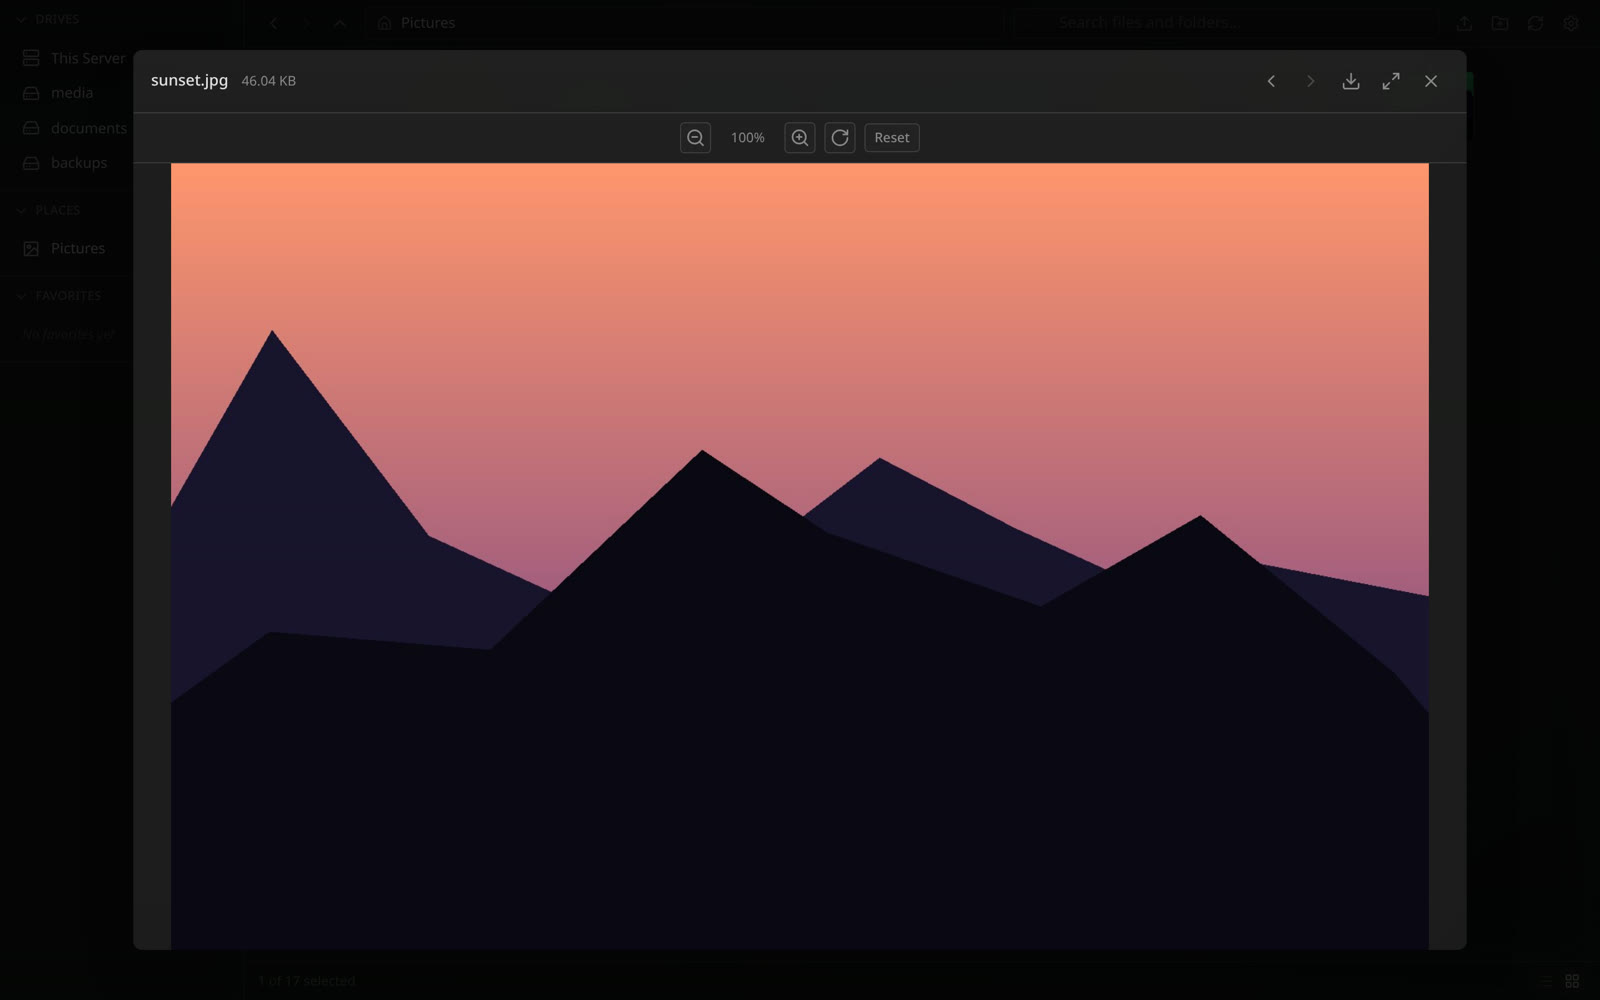
Task: Switch to list view in status bar
Action: pyautogui.click(x=1546, y=981)
